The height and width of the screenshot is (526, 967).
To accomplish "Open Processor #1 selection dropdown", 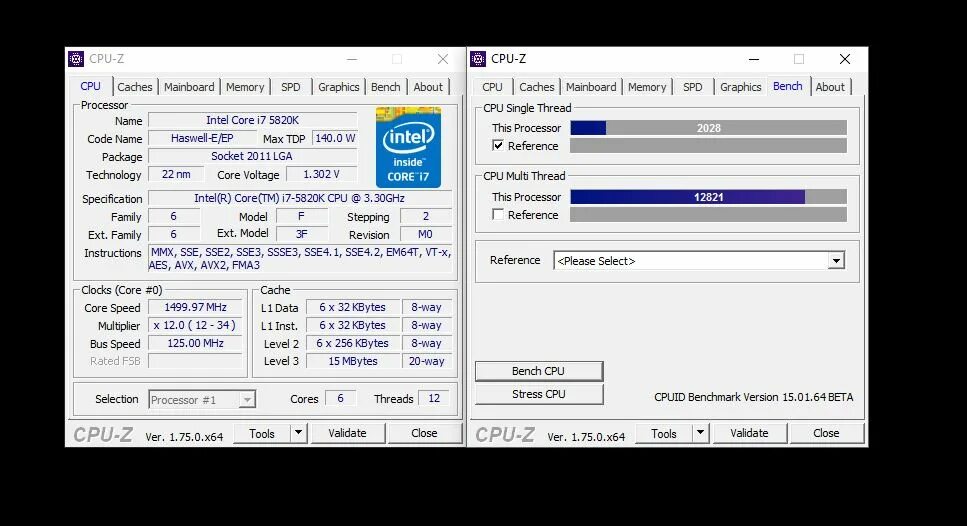I will 247,400.
